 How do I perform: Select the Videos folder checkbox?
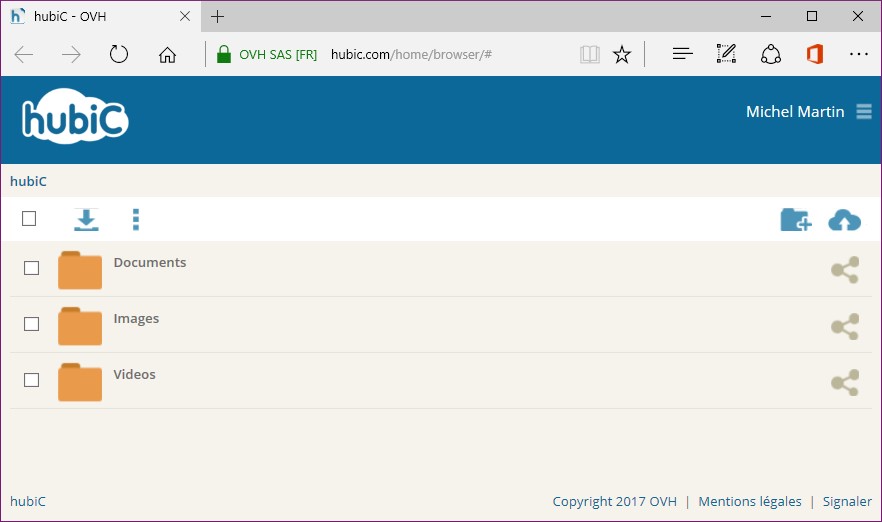32,380
